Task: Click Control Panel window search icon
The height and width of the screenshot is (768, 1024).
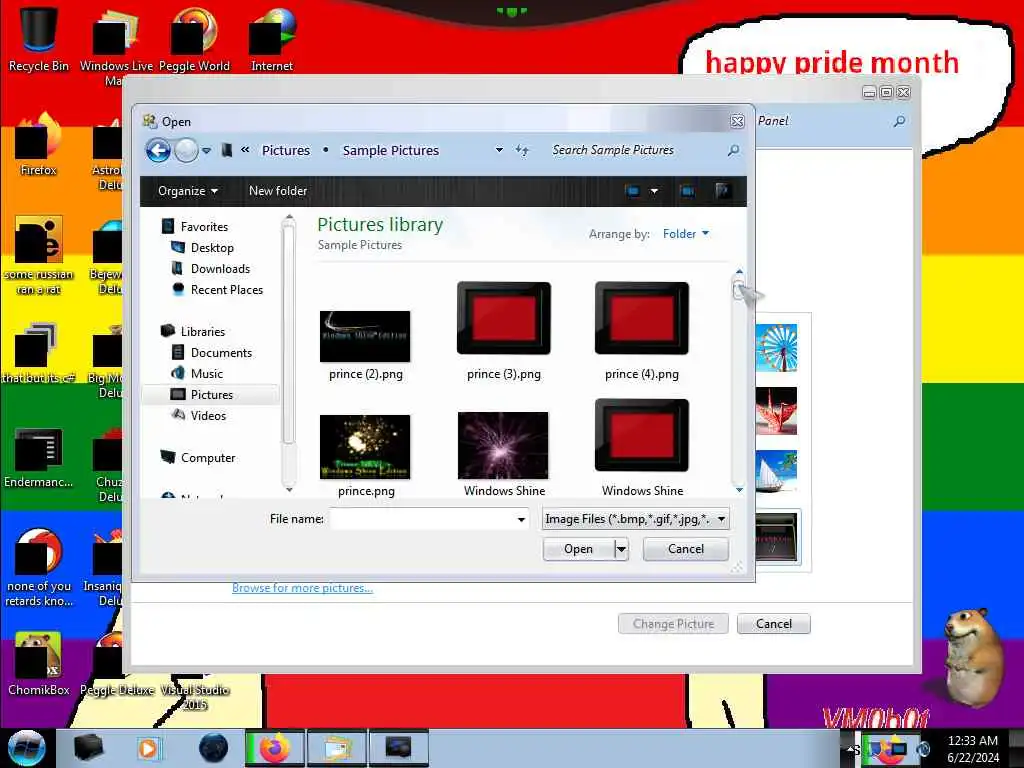Action: [899, 121]
